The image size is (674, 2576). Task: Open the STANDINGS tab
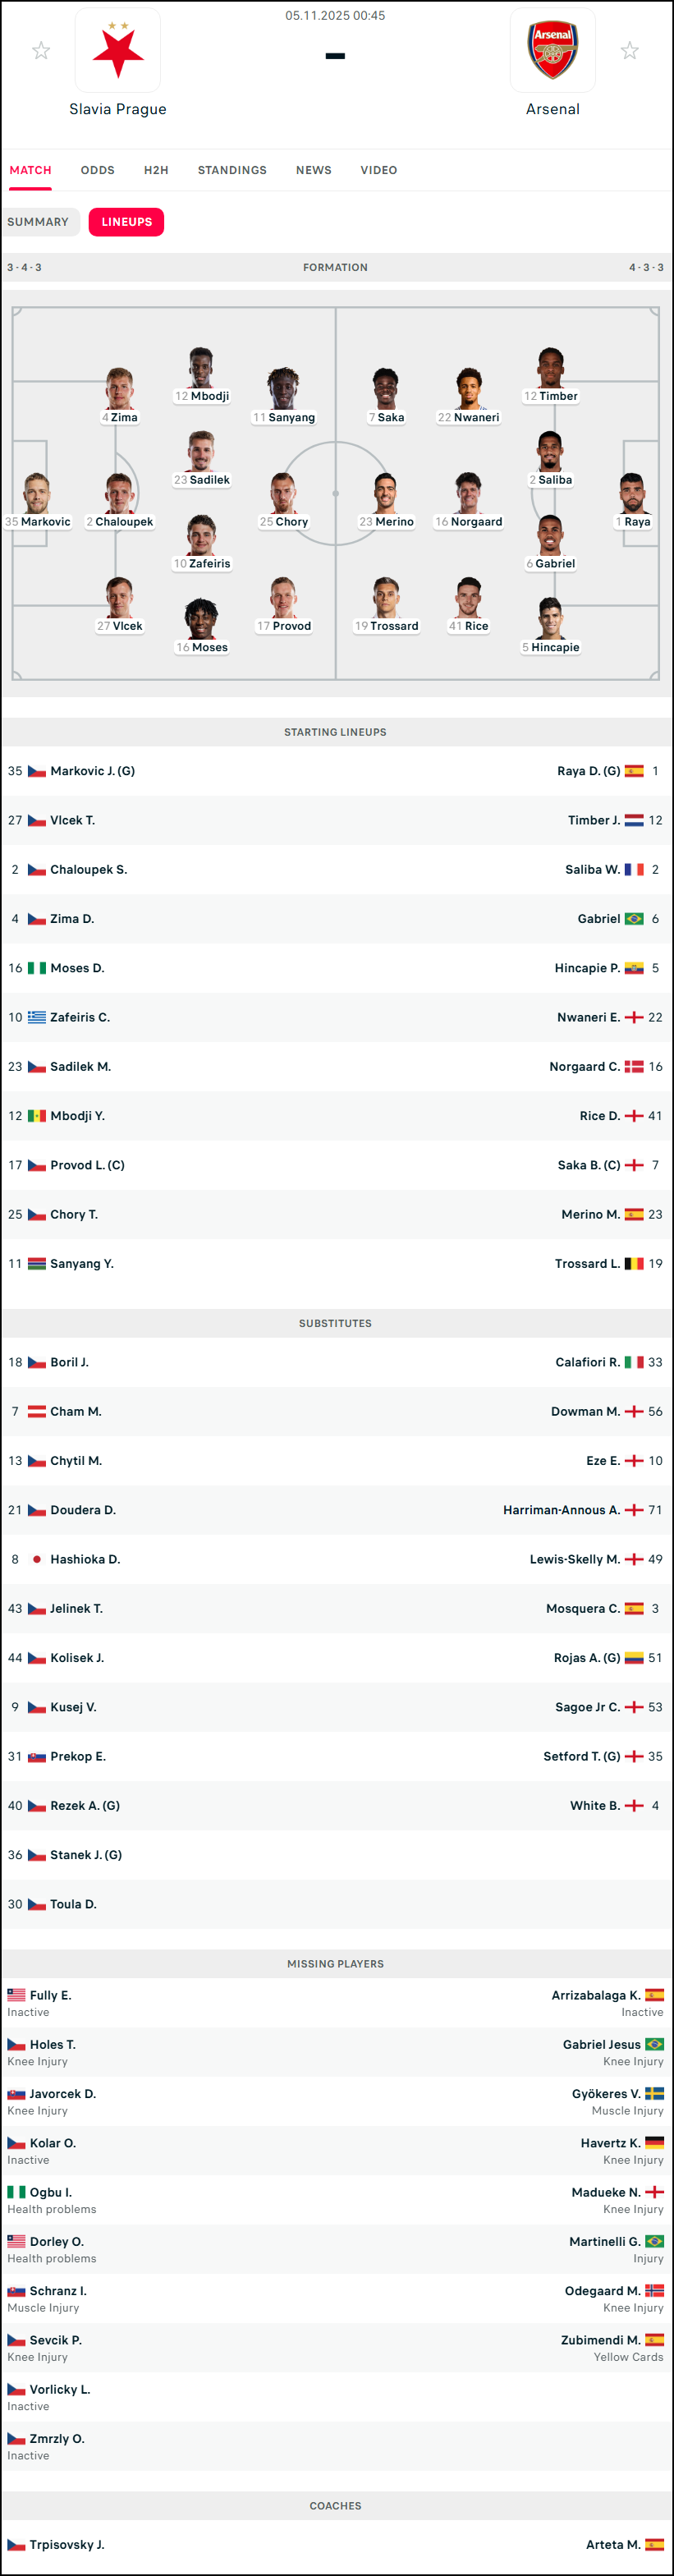[232, 170]
